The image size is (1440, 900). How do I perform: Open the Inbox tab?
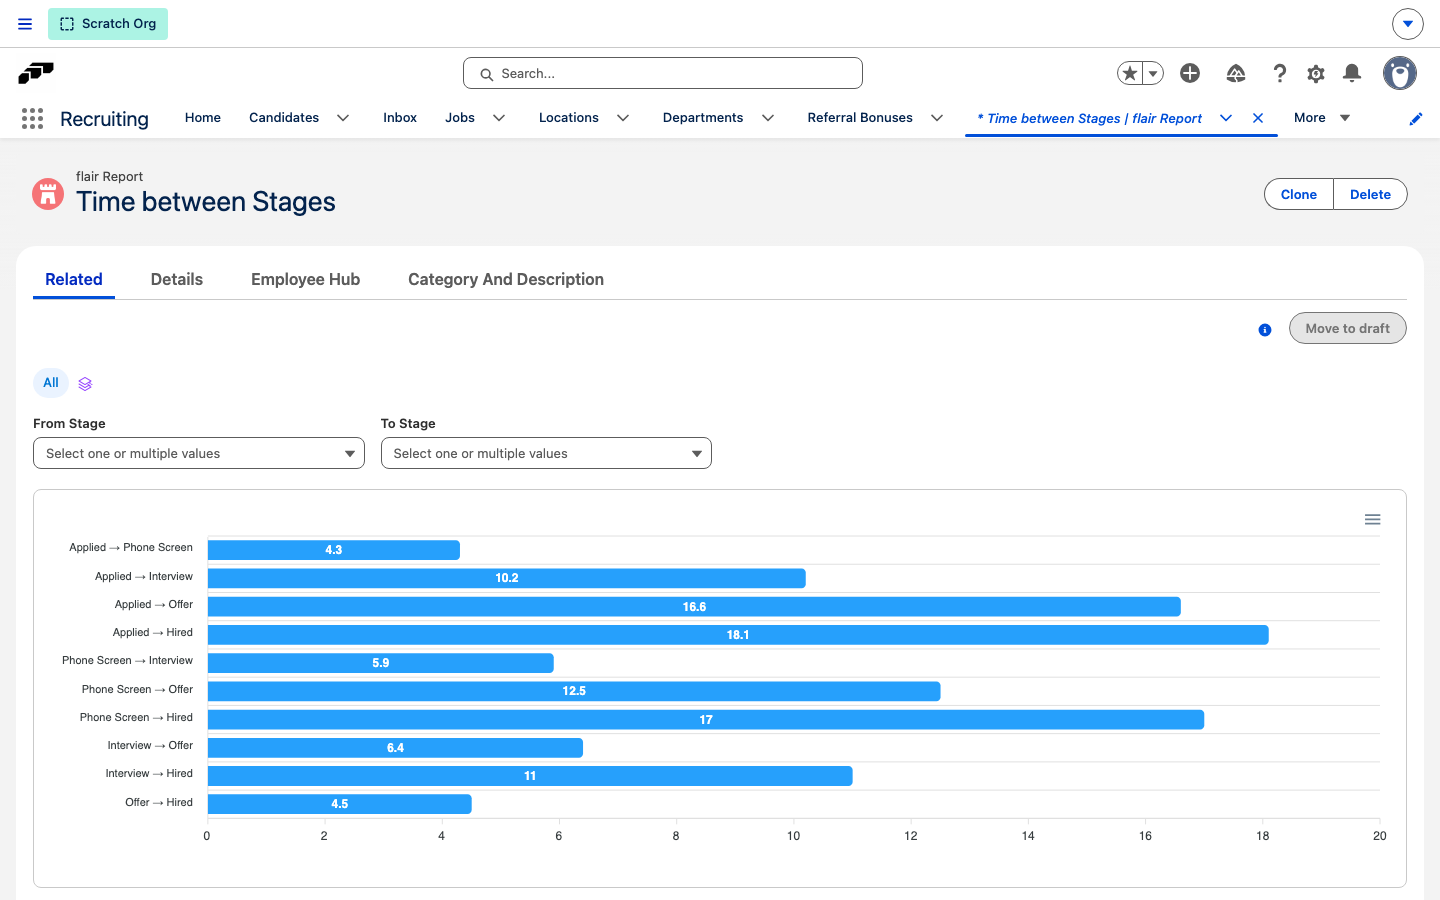(x=400, y=118)
